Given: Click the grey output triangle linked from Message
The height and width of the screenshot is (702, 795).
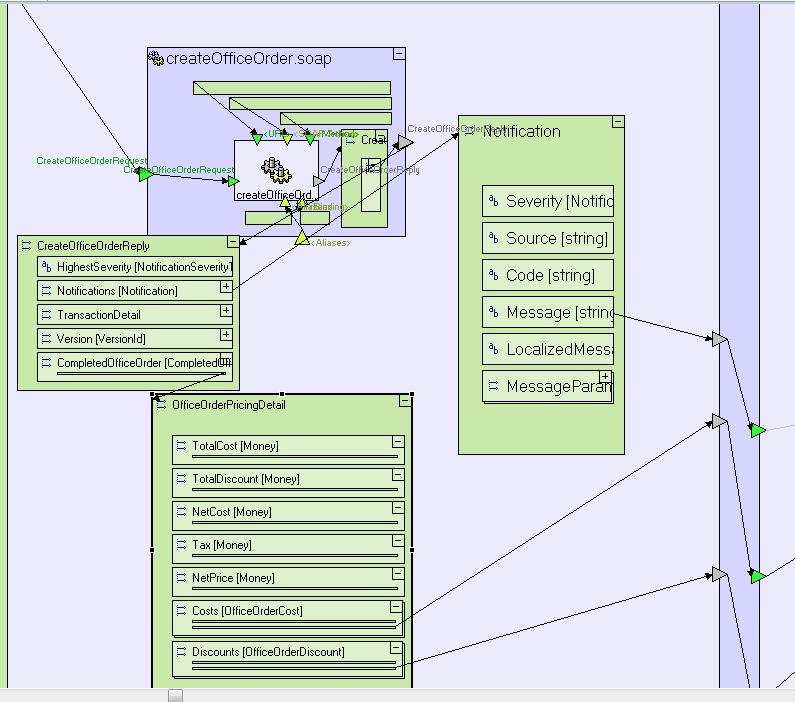Looking at the screenshot, I should coord(718,340).
